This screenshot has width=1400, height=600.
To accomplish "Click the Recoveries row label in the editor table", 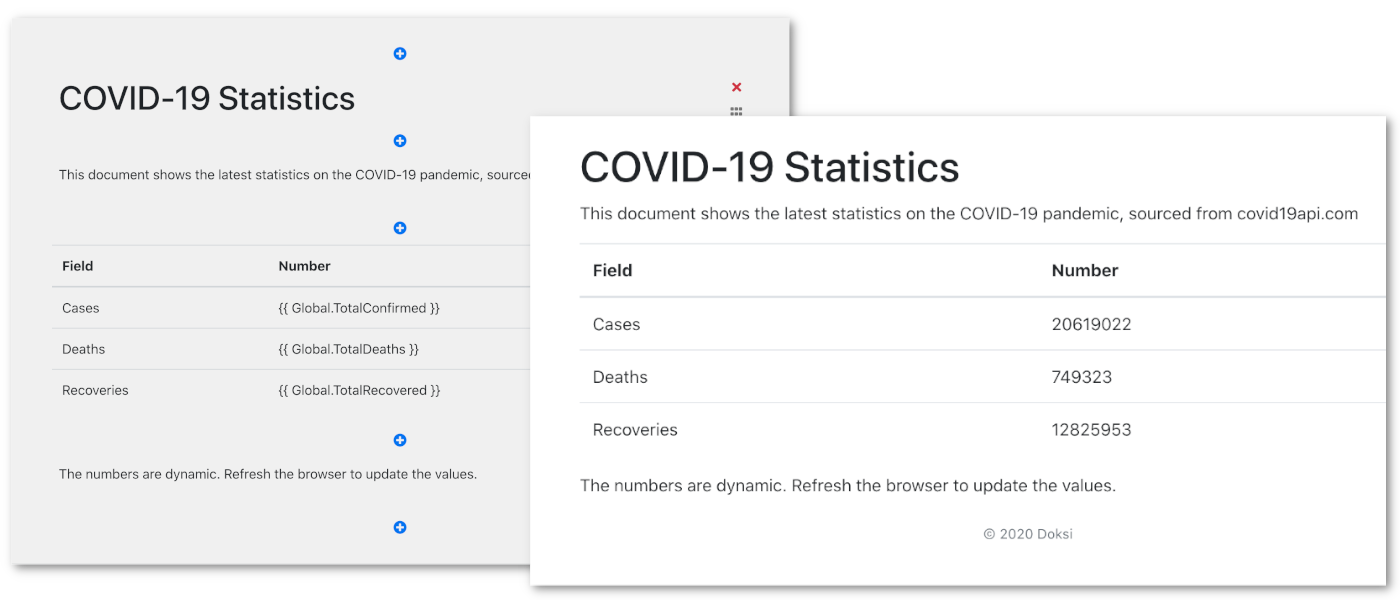I will [x=96, y=390].
